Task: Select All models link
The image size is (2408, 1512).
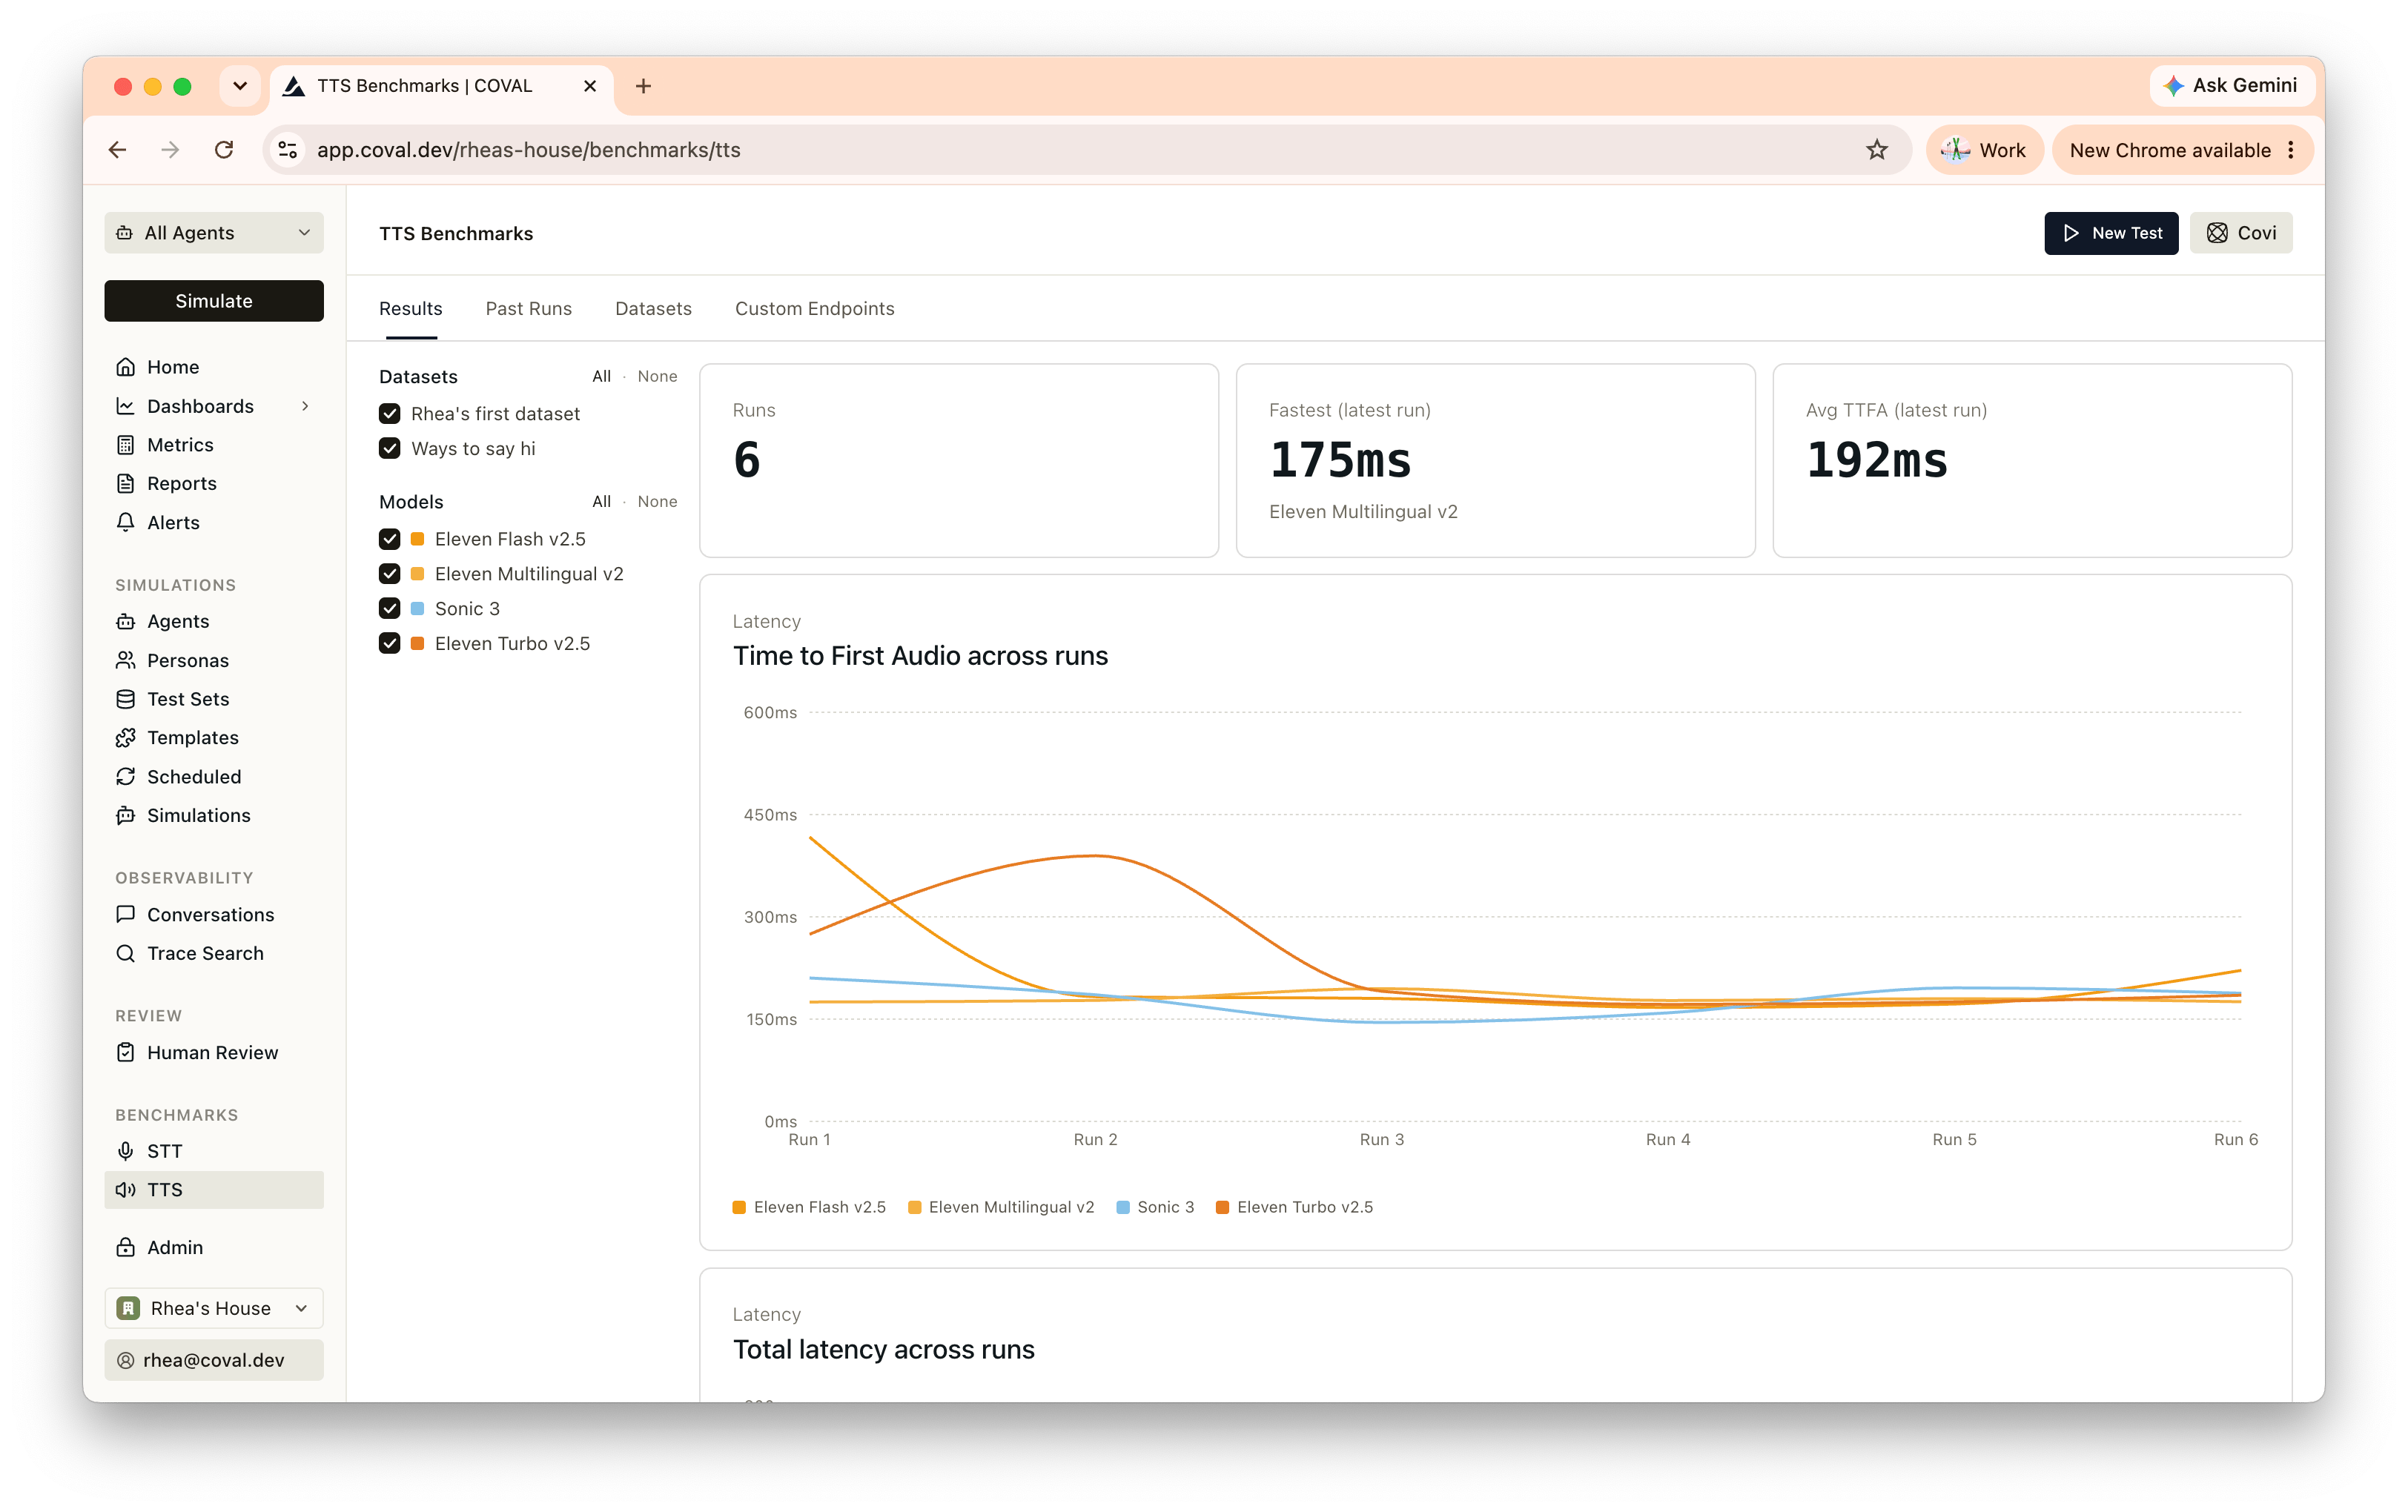Action: click(x=601, y=502)
